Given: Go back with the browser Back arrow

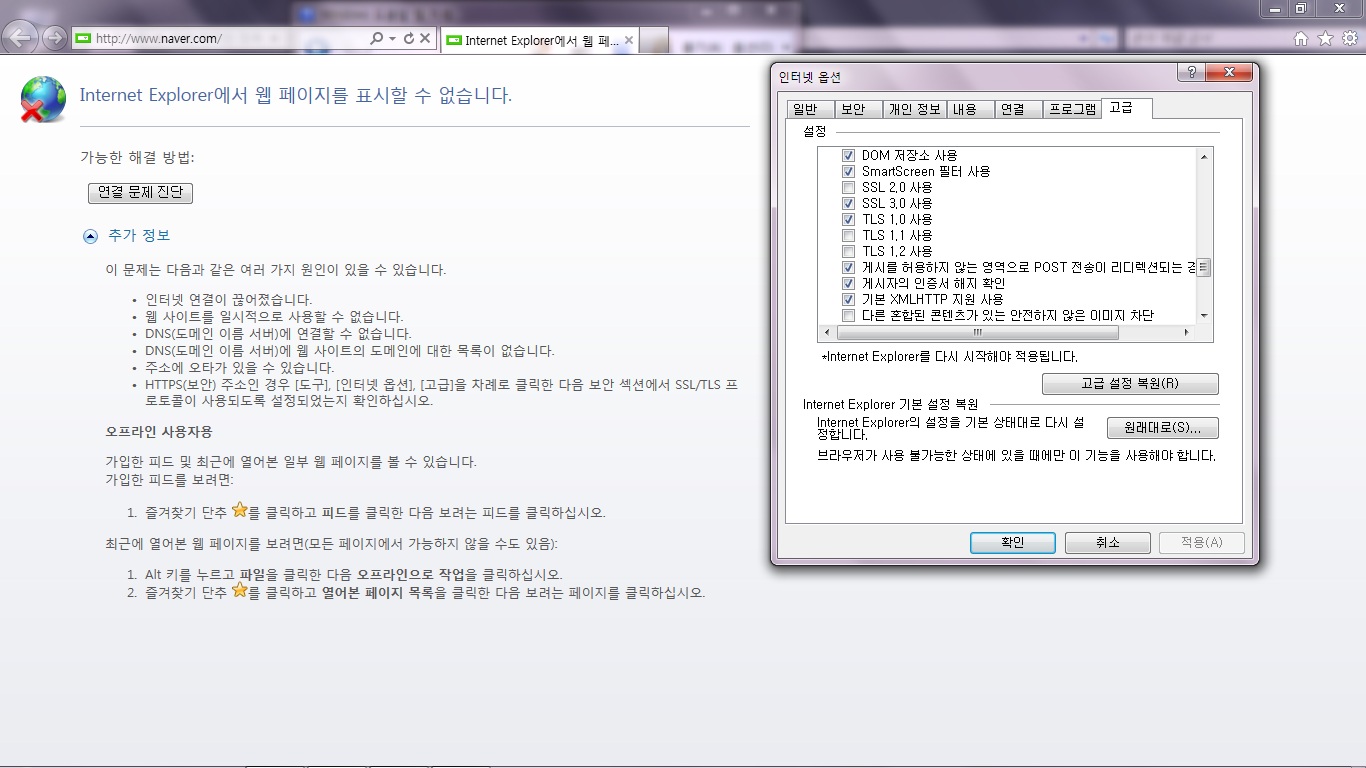Looking at the screenshot, I should click(22, 38).
